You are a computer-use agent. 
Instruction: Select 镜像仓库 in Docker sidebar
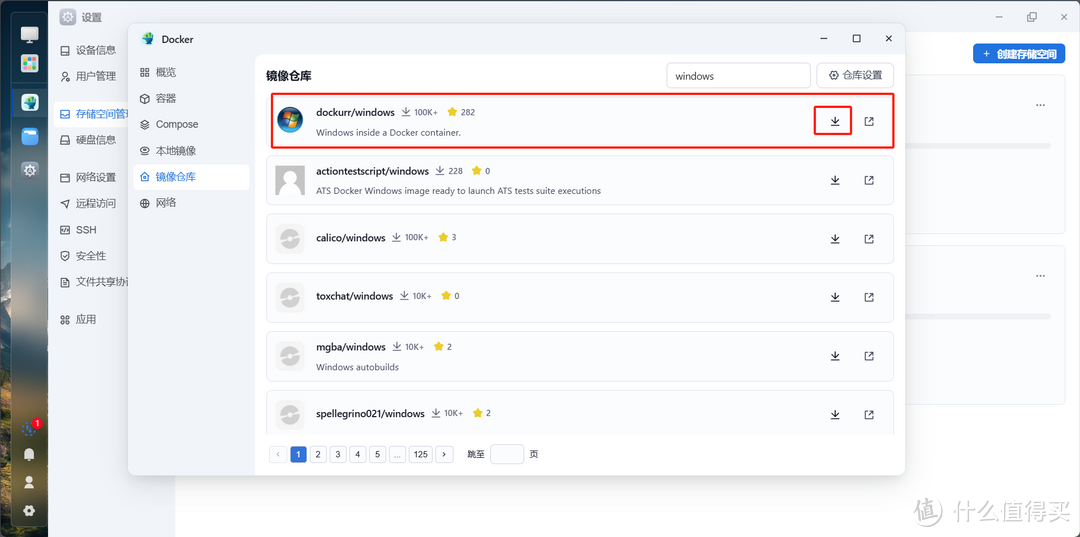[191, 177]
